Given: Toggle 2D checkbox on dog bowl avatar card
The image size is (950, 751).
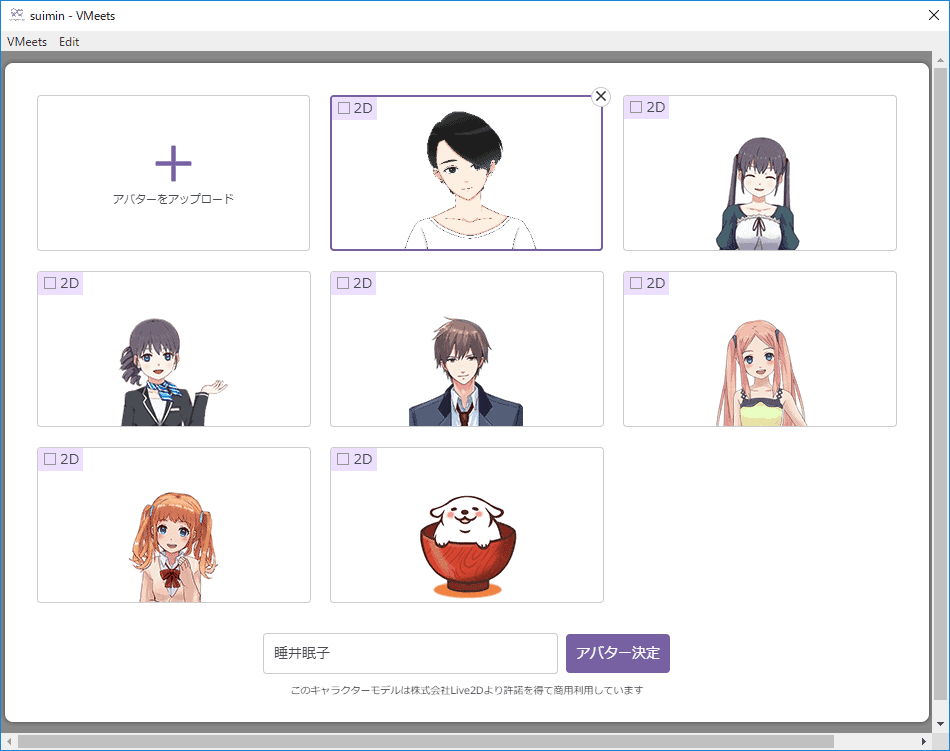Looking at the screenshot, I should [x=344, y=459].
